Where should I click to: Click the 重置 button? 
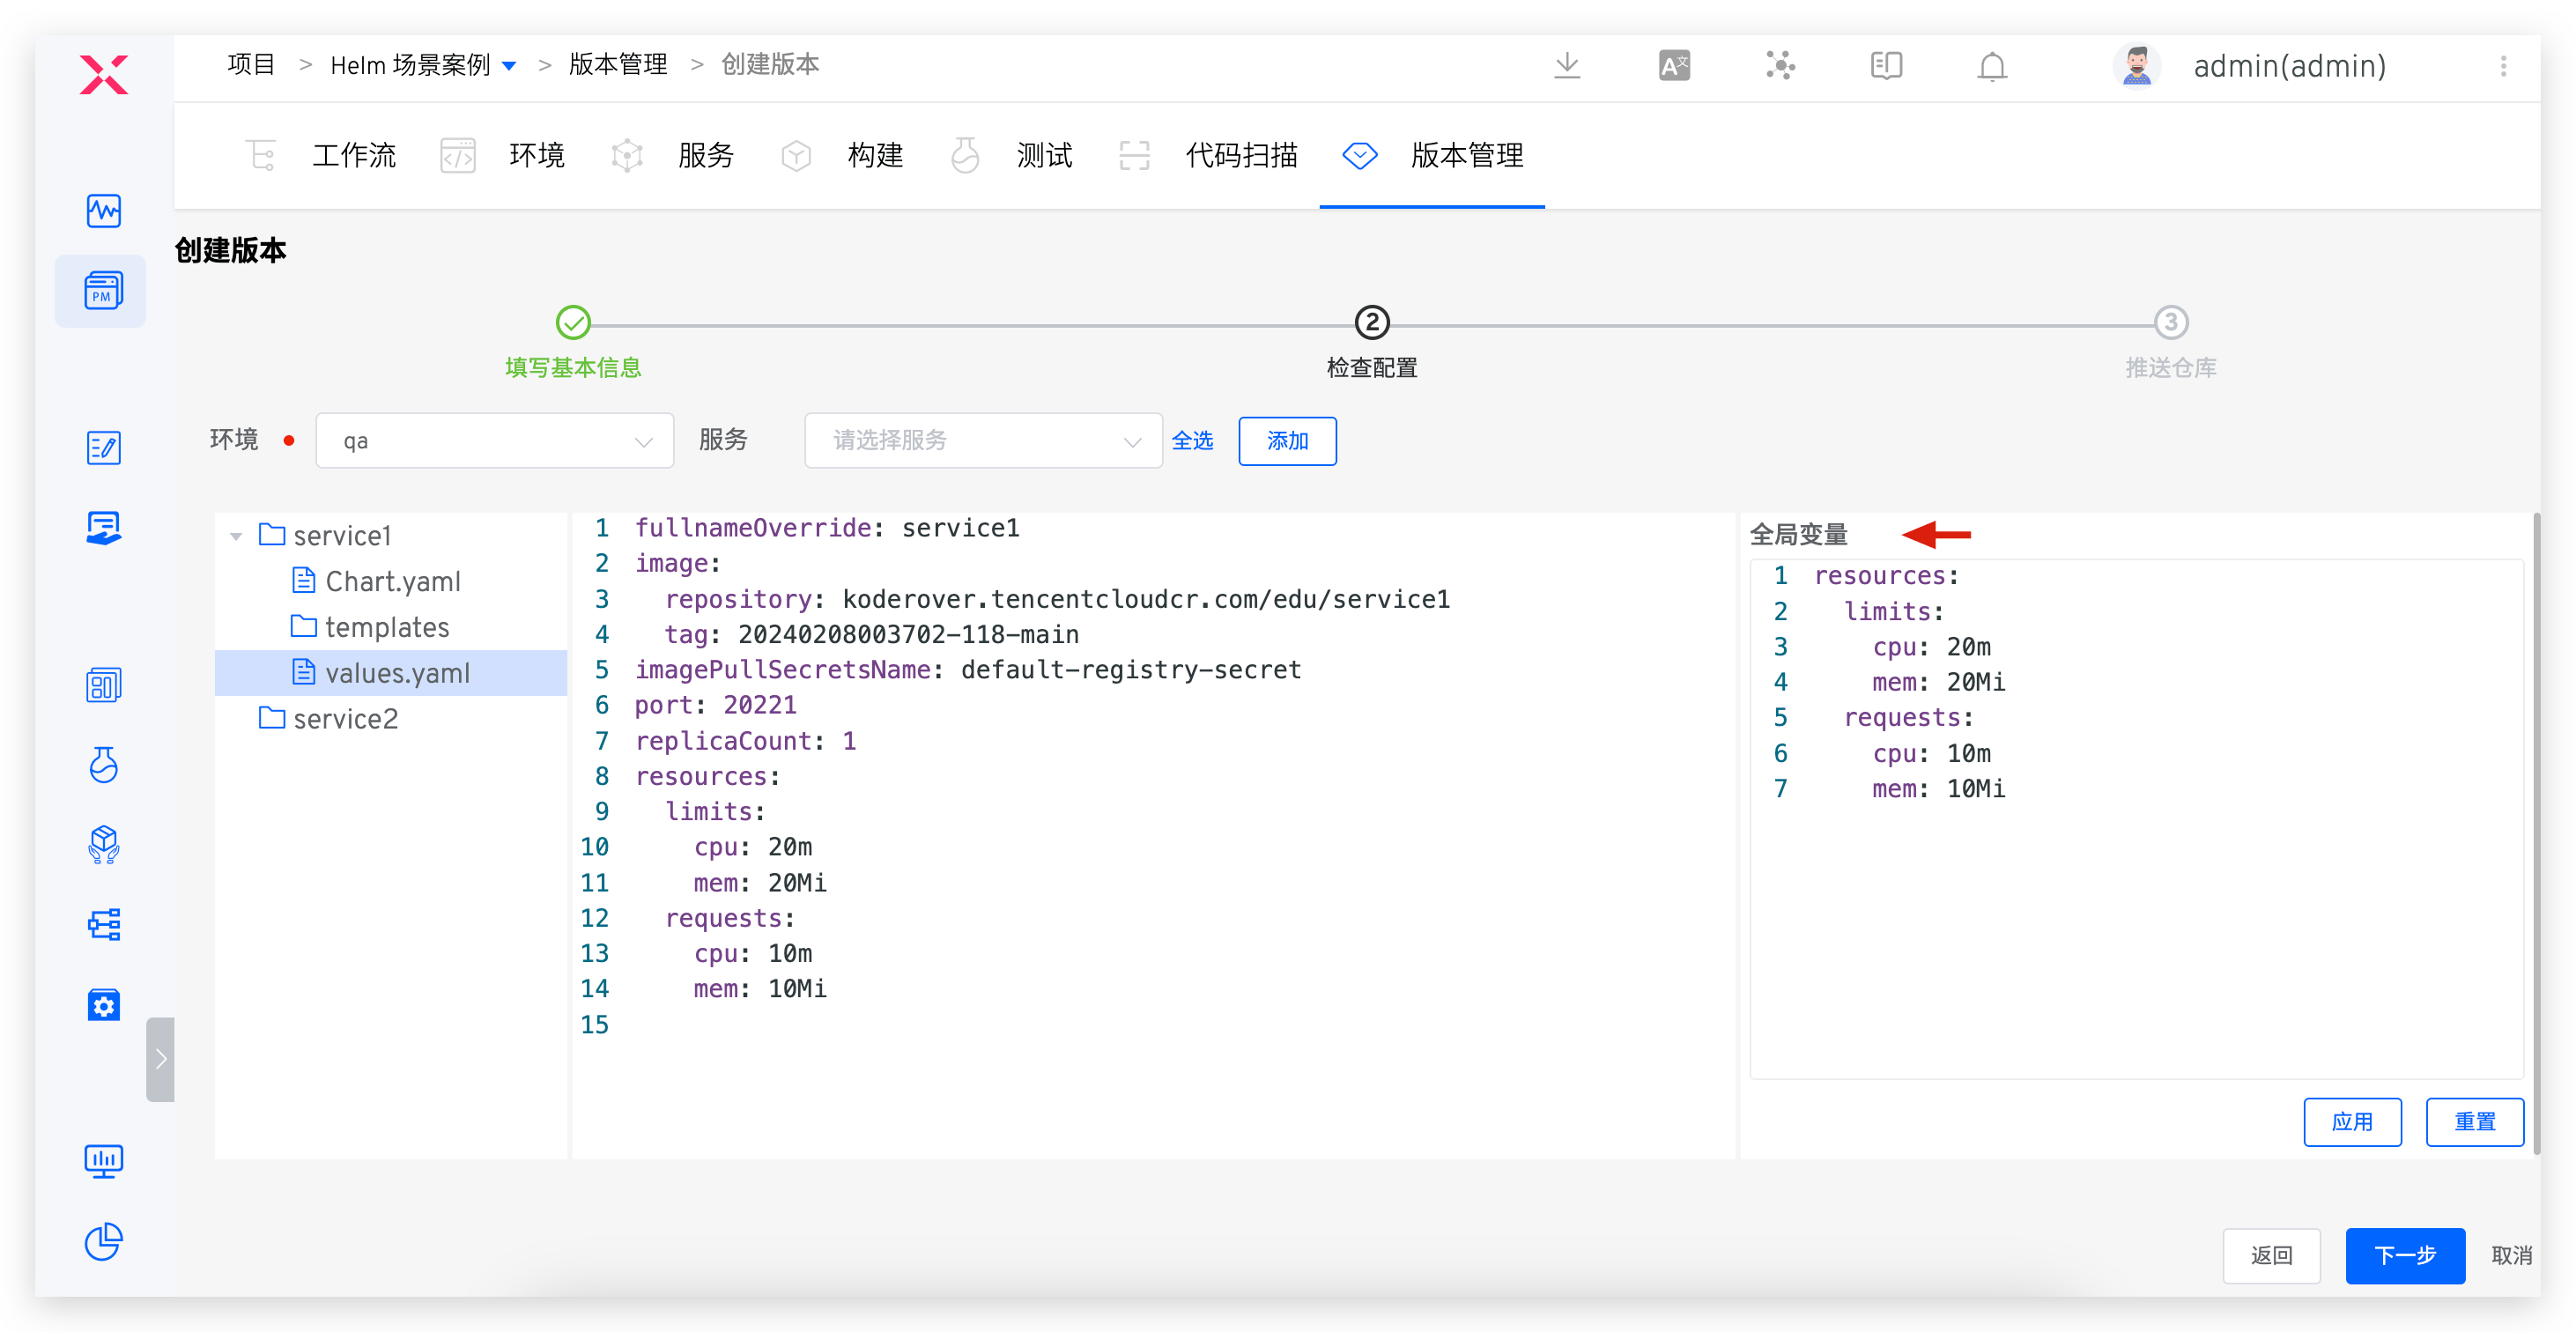(2474, 1122)
